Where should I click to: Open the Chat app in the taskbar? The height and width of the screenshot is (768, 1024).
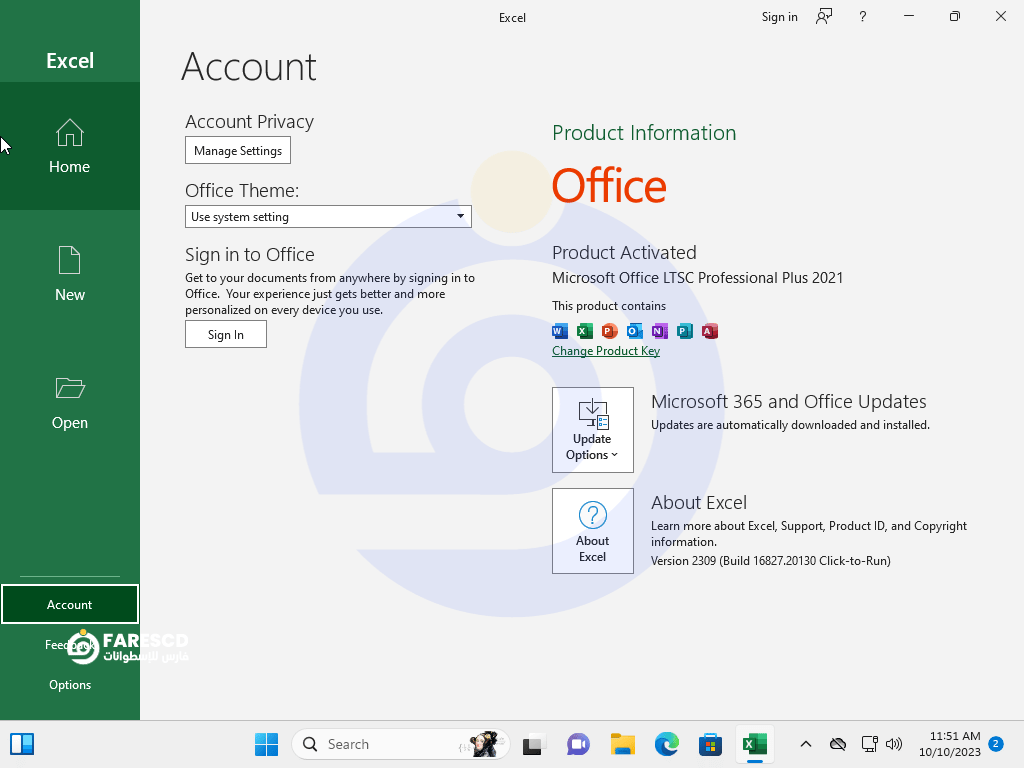(578, 744)
